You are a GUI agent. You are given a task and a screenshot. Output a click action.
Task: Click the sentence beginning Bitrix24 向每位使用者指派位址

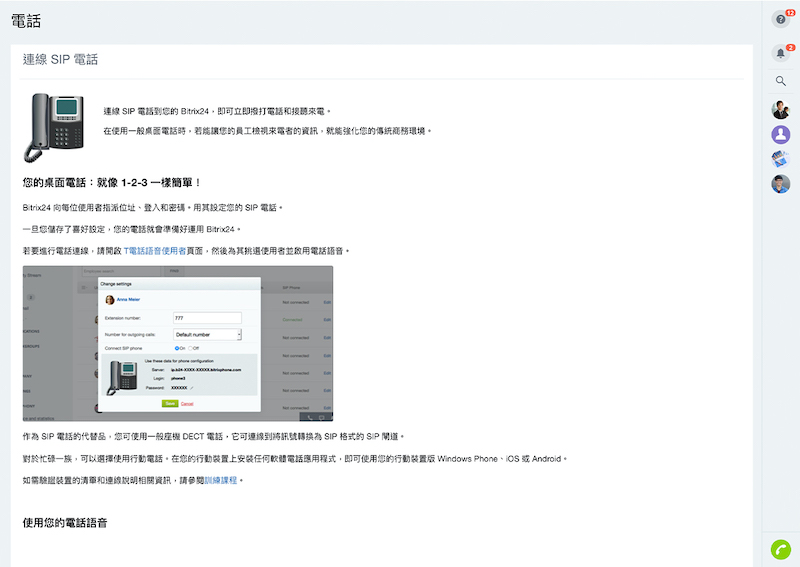[x=153, y=207]
